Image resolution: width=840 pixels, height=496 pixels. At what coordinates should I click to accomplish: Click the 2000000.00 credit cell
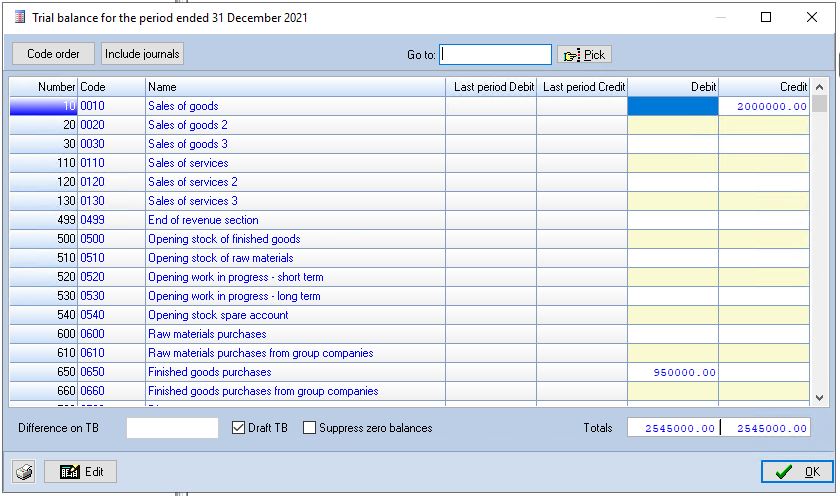pyautogui.click(x=764, y=106)
